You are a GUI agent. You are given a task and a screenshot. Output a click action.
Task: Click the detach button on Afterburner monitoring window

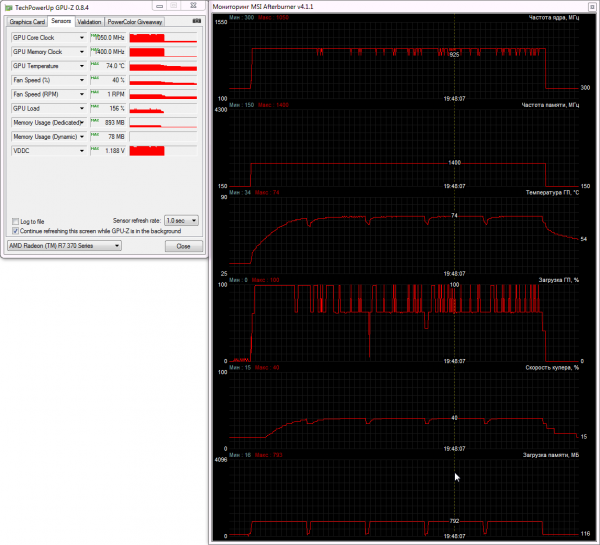point(592,7)
